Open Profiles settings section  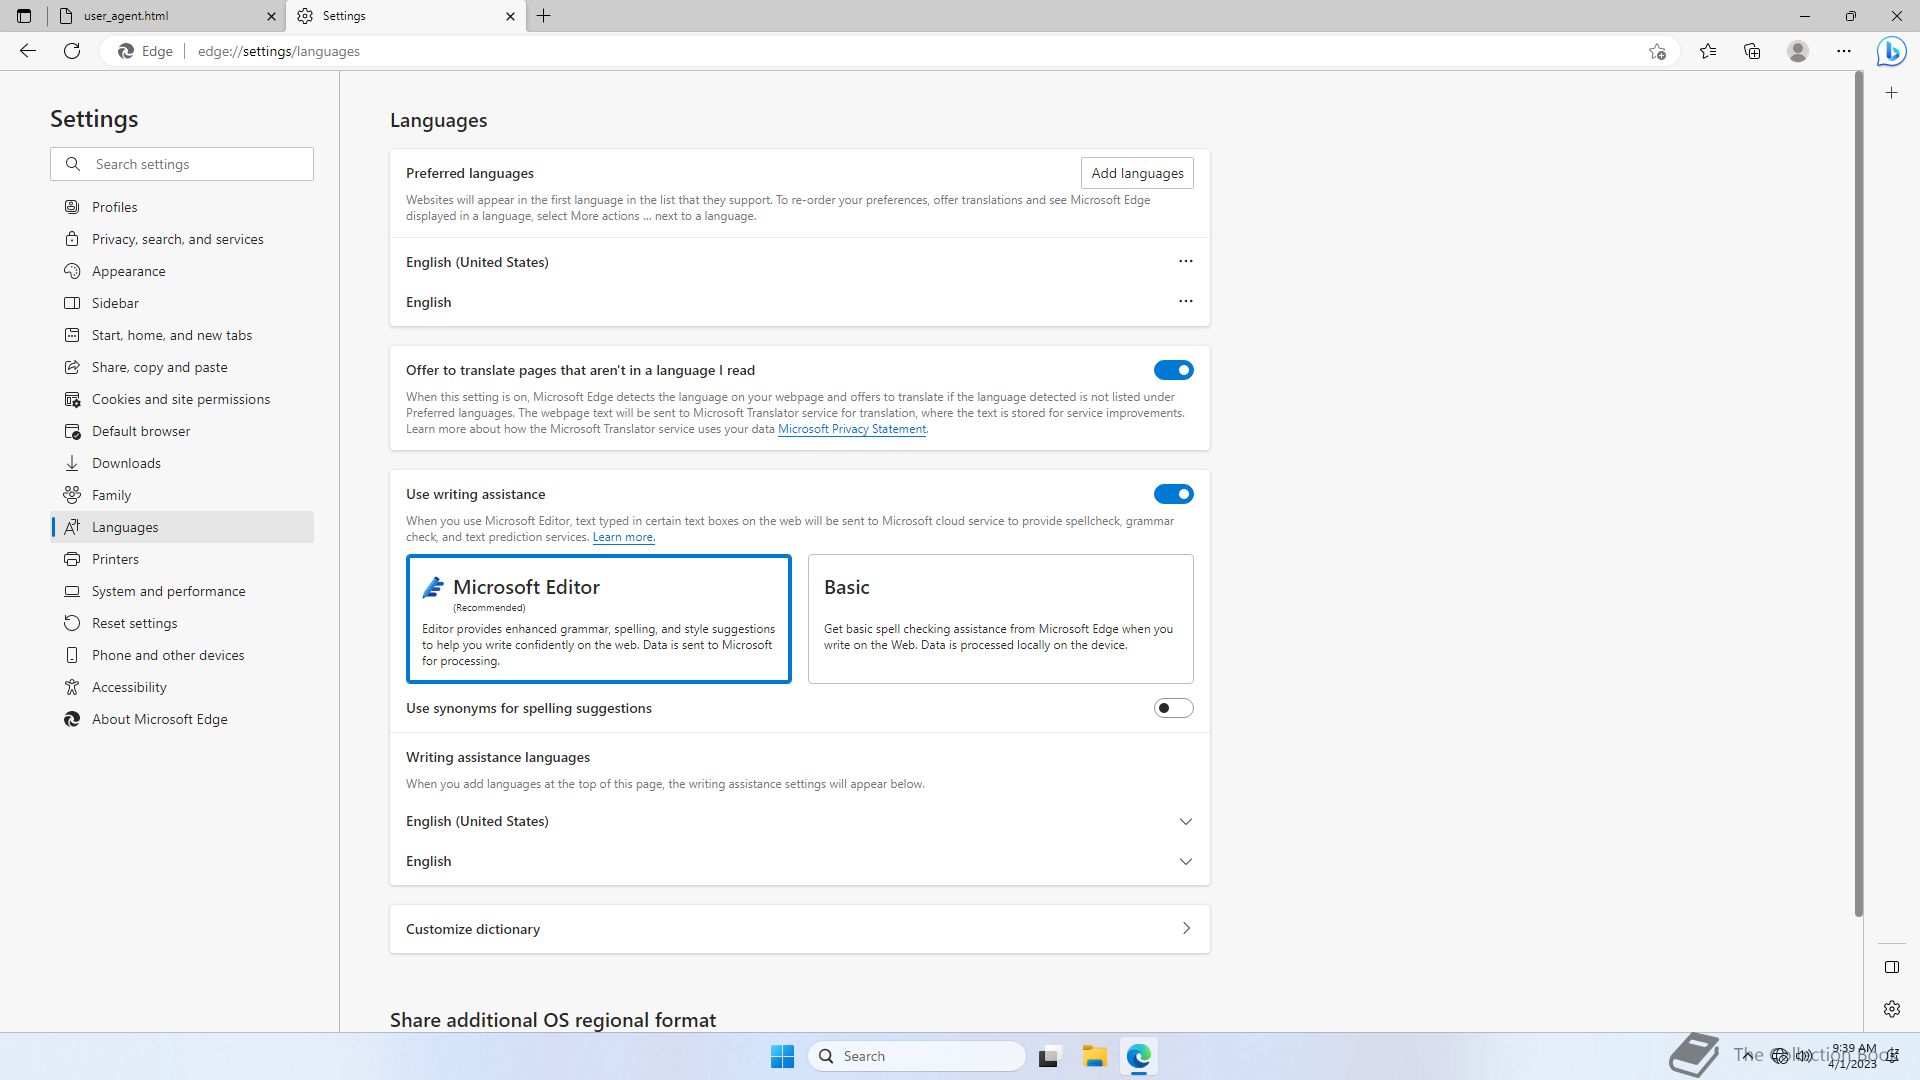tap(182, 207)
